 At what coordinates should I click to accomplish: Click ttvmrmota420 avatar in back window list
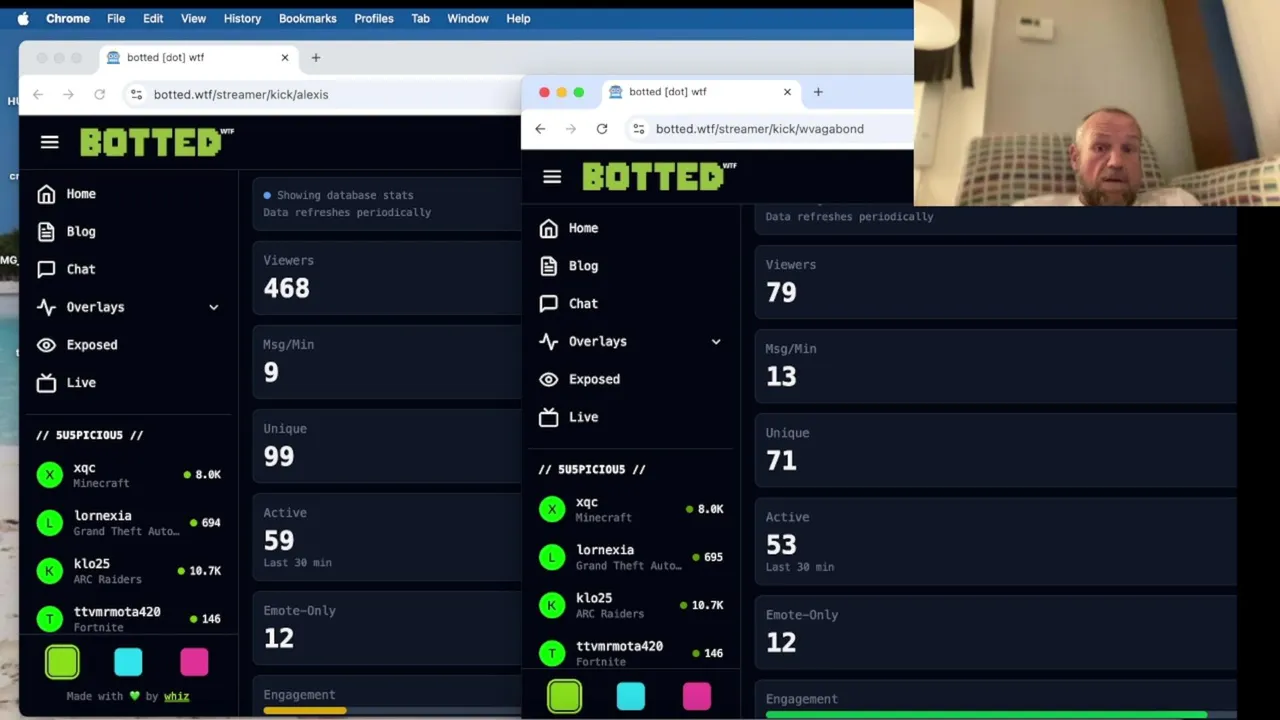click(x=49, y=619)
